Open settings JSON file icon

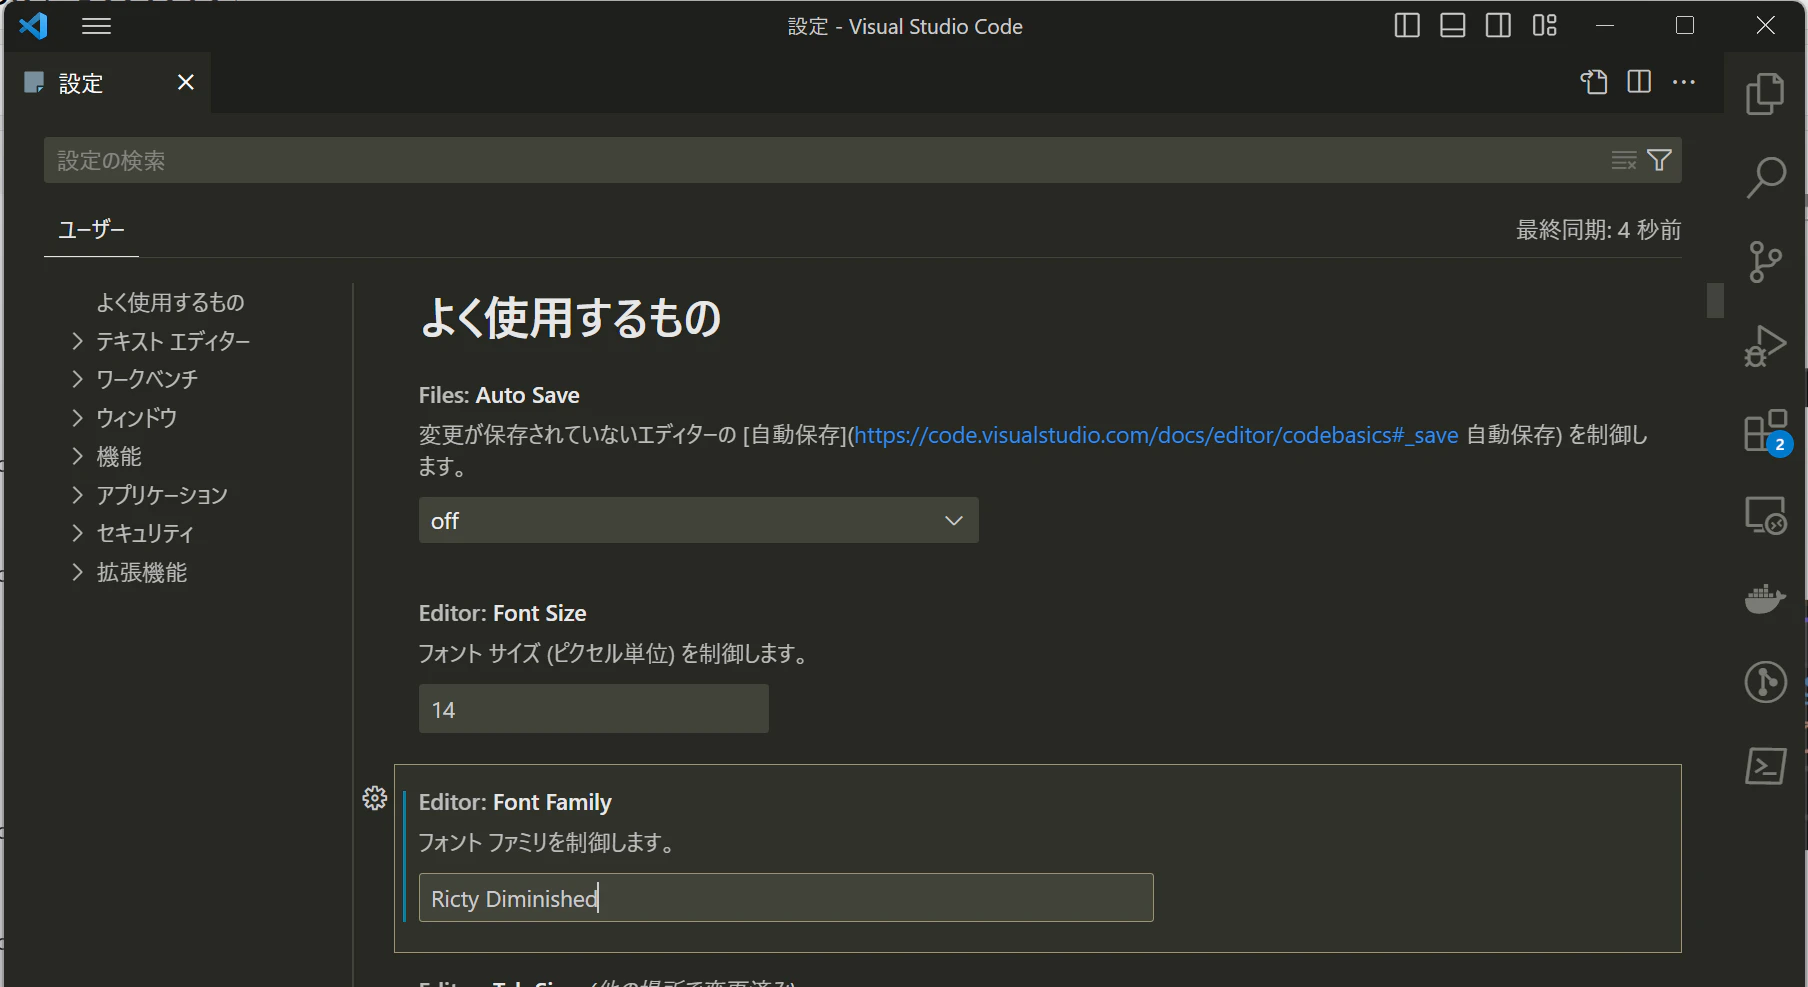pos(1594,82)
